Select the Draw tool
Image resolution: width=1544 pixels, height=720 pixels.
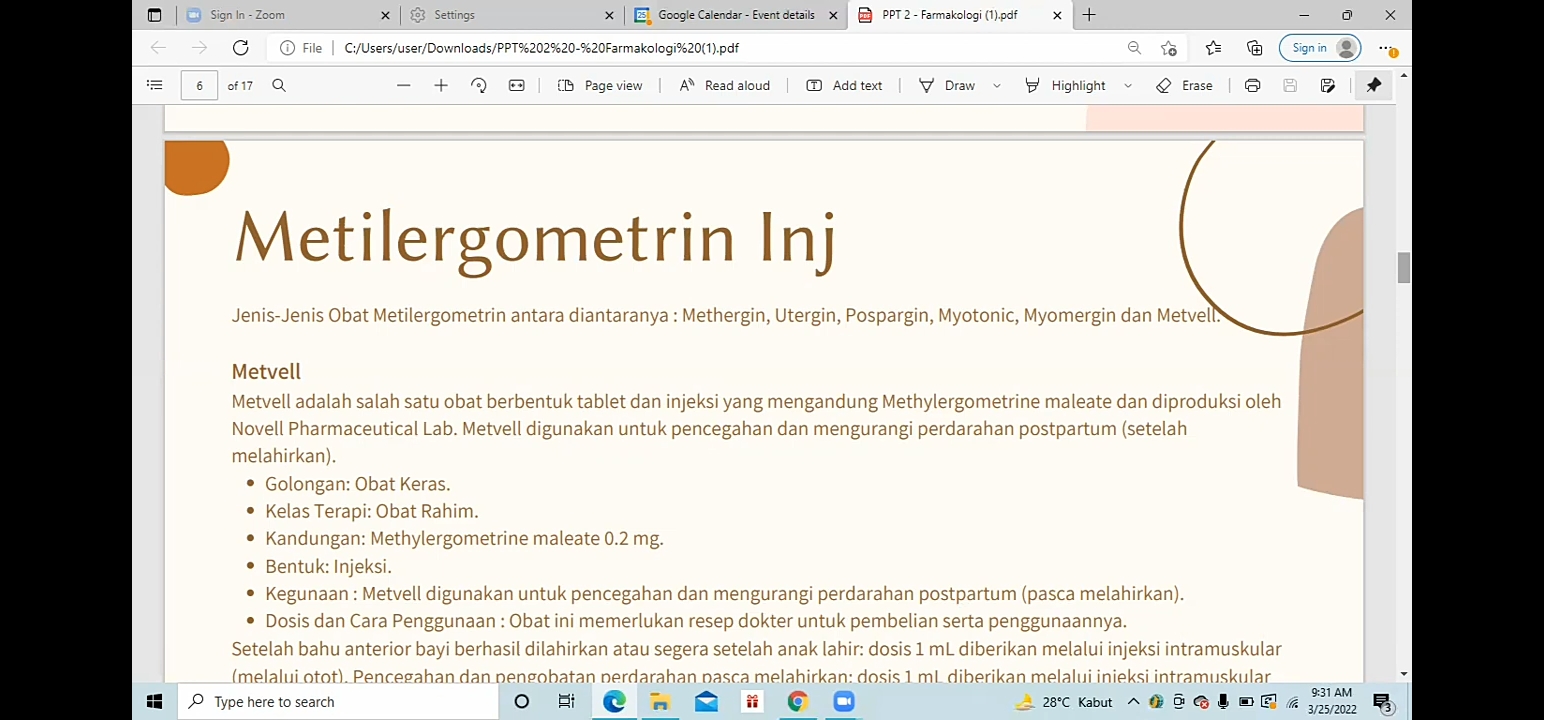(947, 86)
